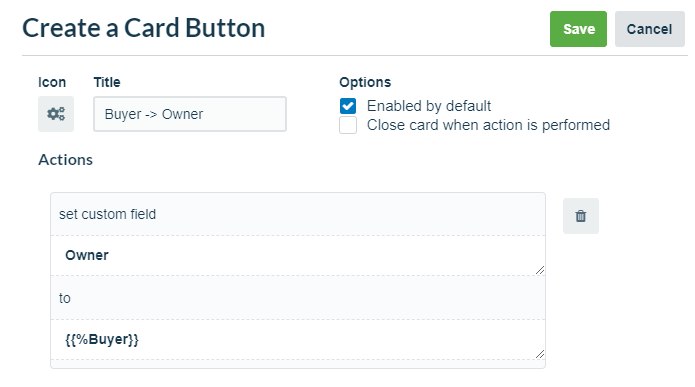
Task: Focus the Title field containing Buyer -> Owner
Action: [190, 114]
